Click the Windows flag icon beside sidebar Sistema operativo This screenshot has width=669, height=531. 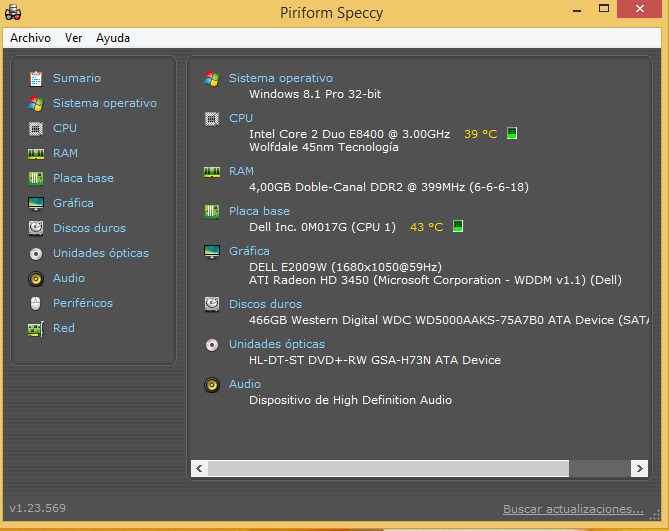tap(36, 104)
